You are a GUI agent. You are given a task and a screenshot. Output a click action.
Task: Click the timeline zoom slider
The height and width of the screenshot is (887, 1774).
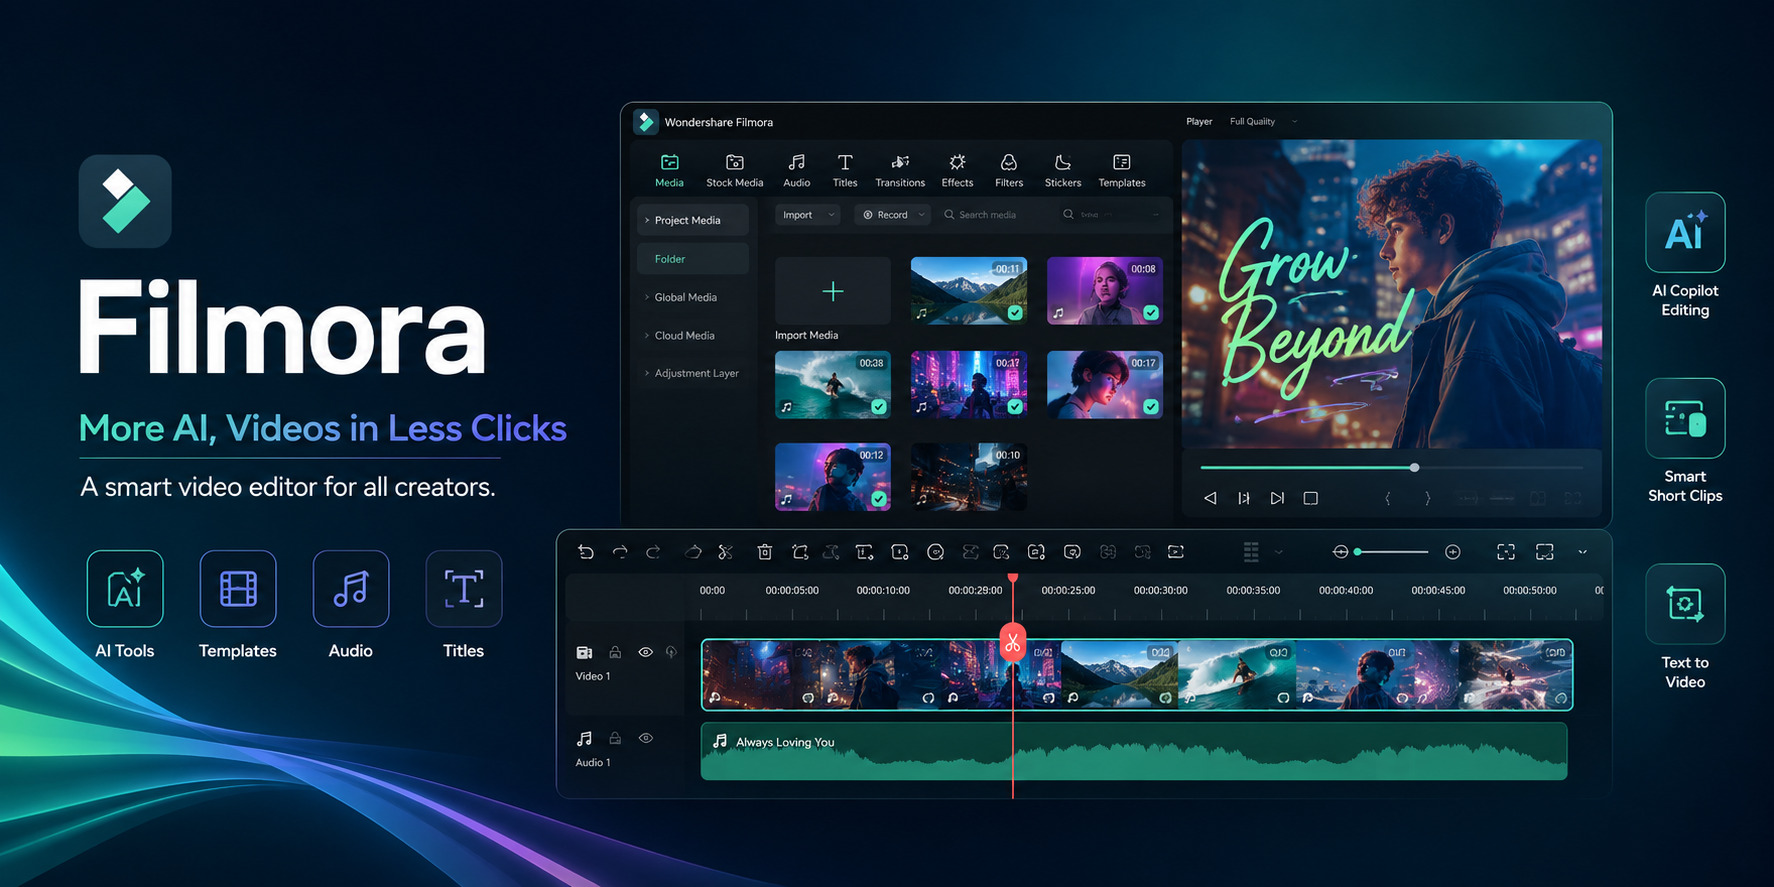click(x=1393, y=552)
